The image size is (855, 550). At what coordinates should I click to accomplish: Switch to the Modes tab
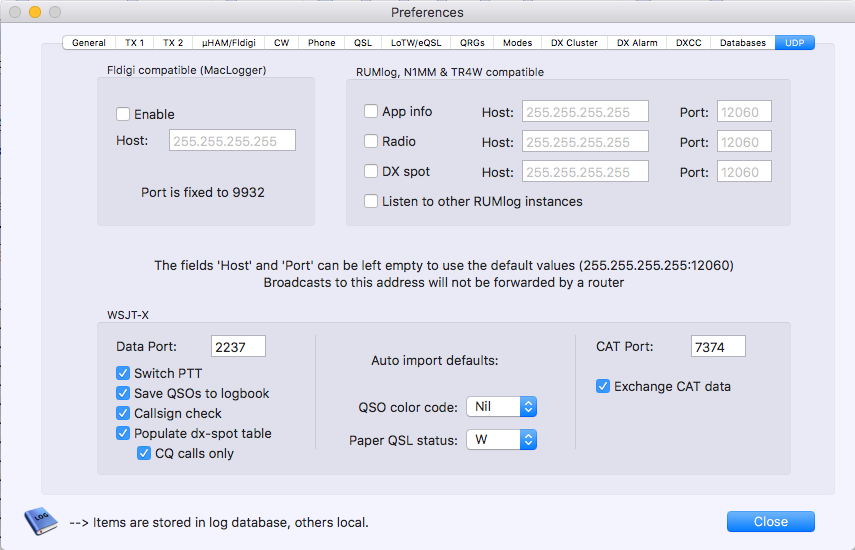(x=517, y=43)
